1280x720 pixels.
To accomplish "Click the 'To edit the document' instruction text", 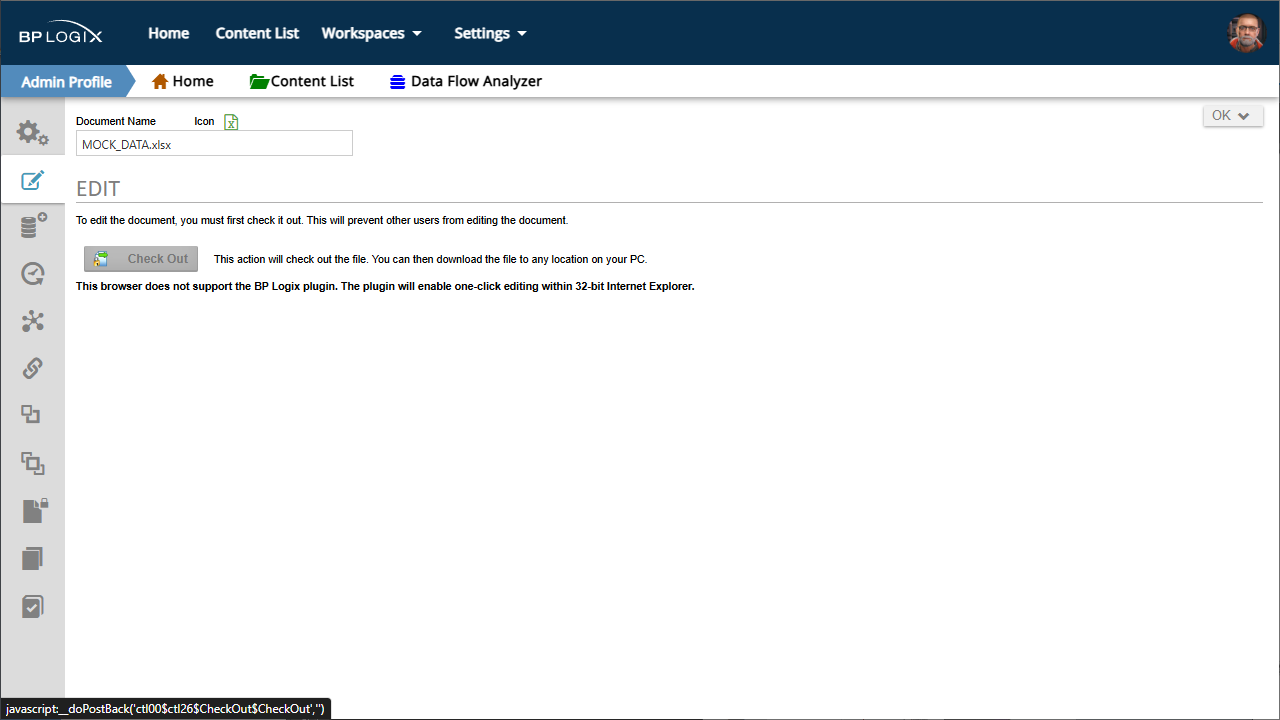I will point(322,220).
